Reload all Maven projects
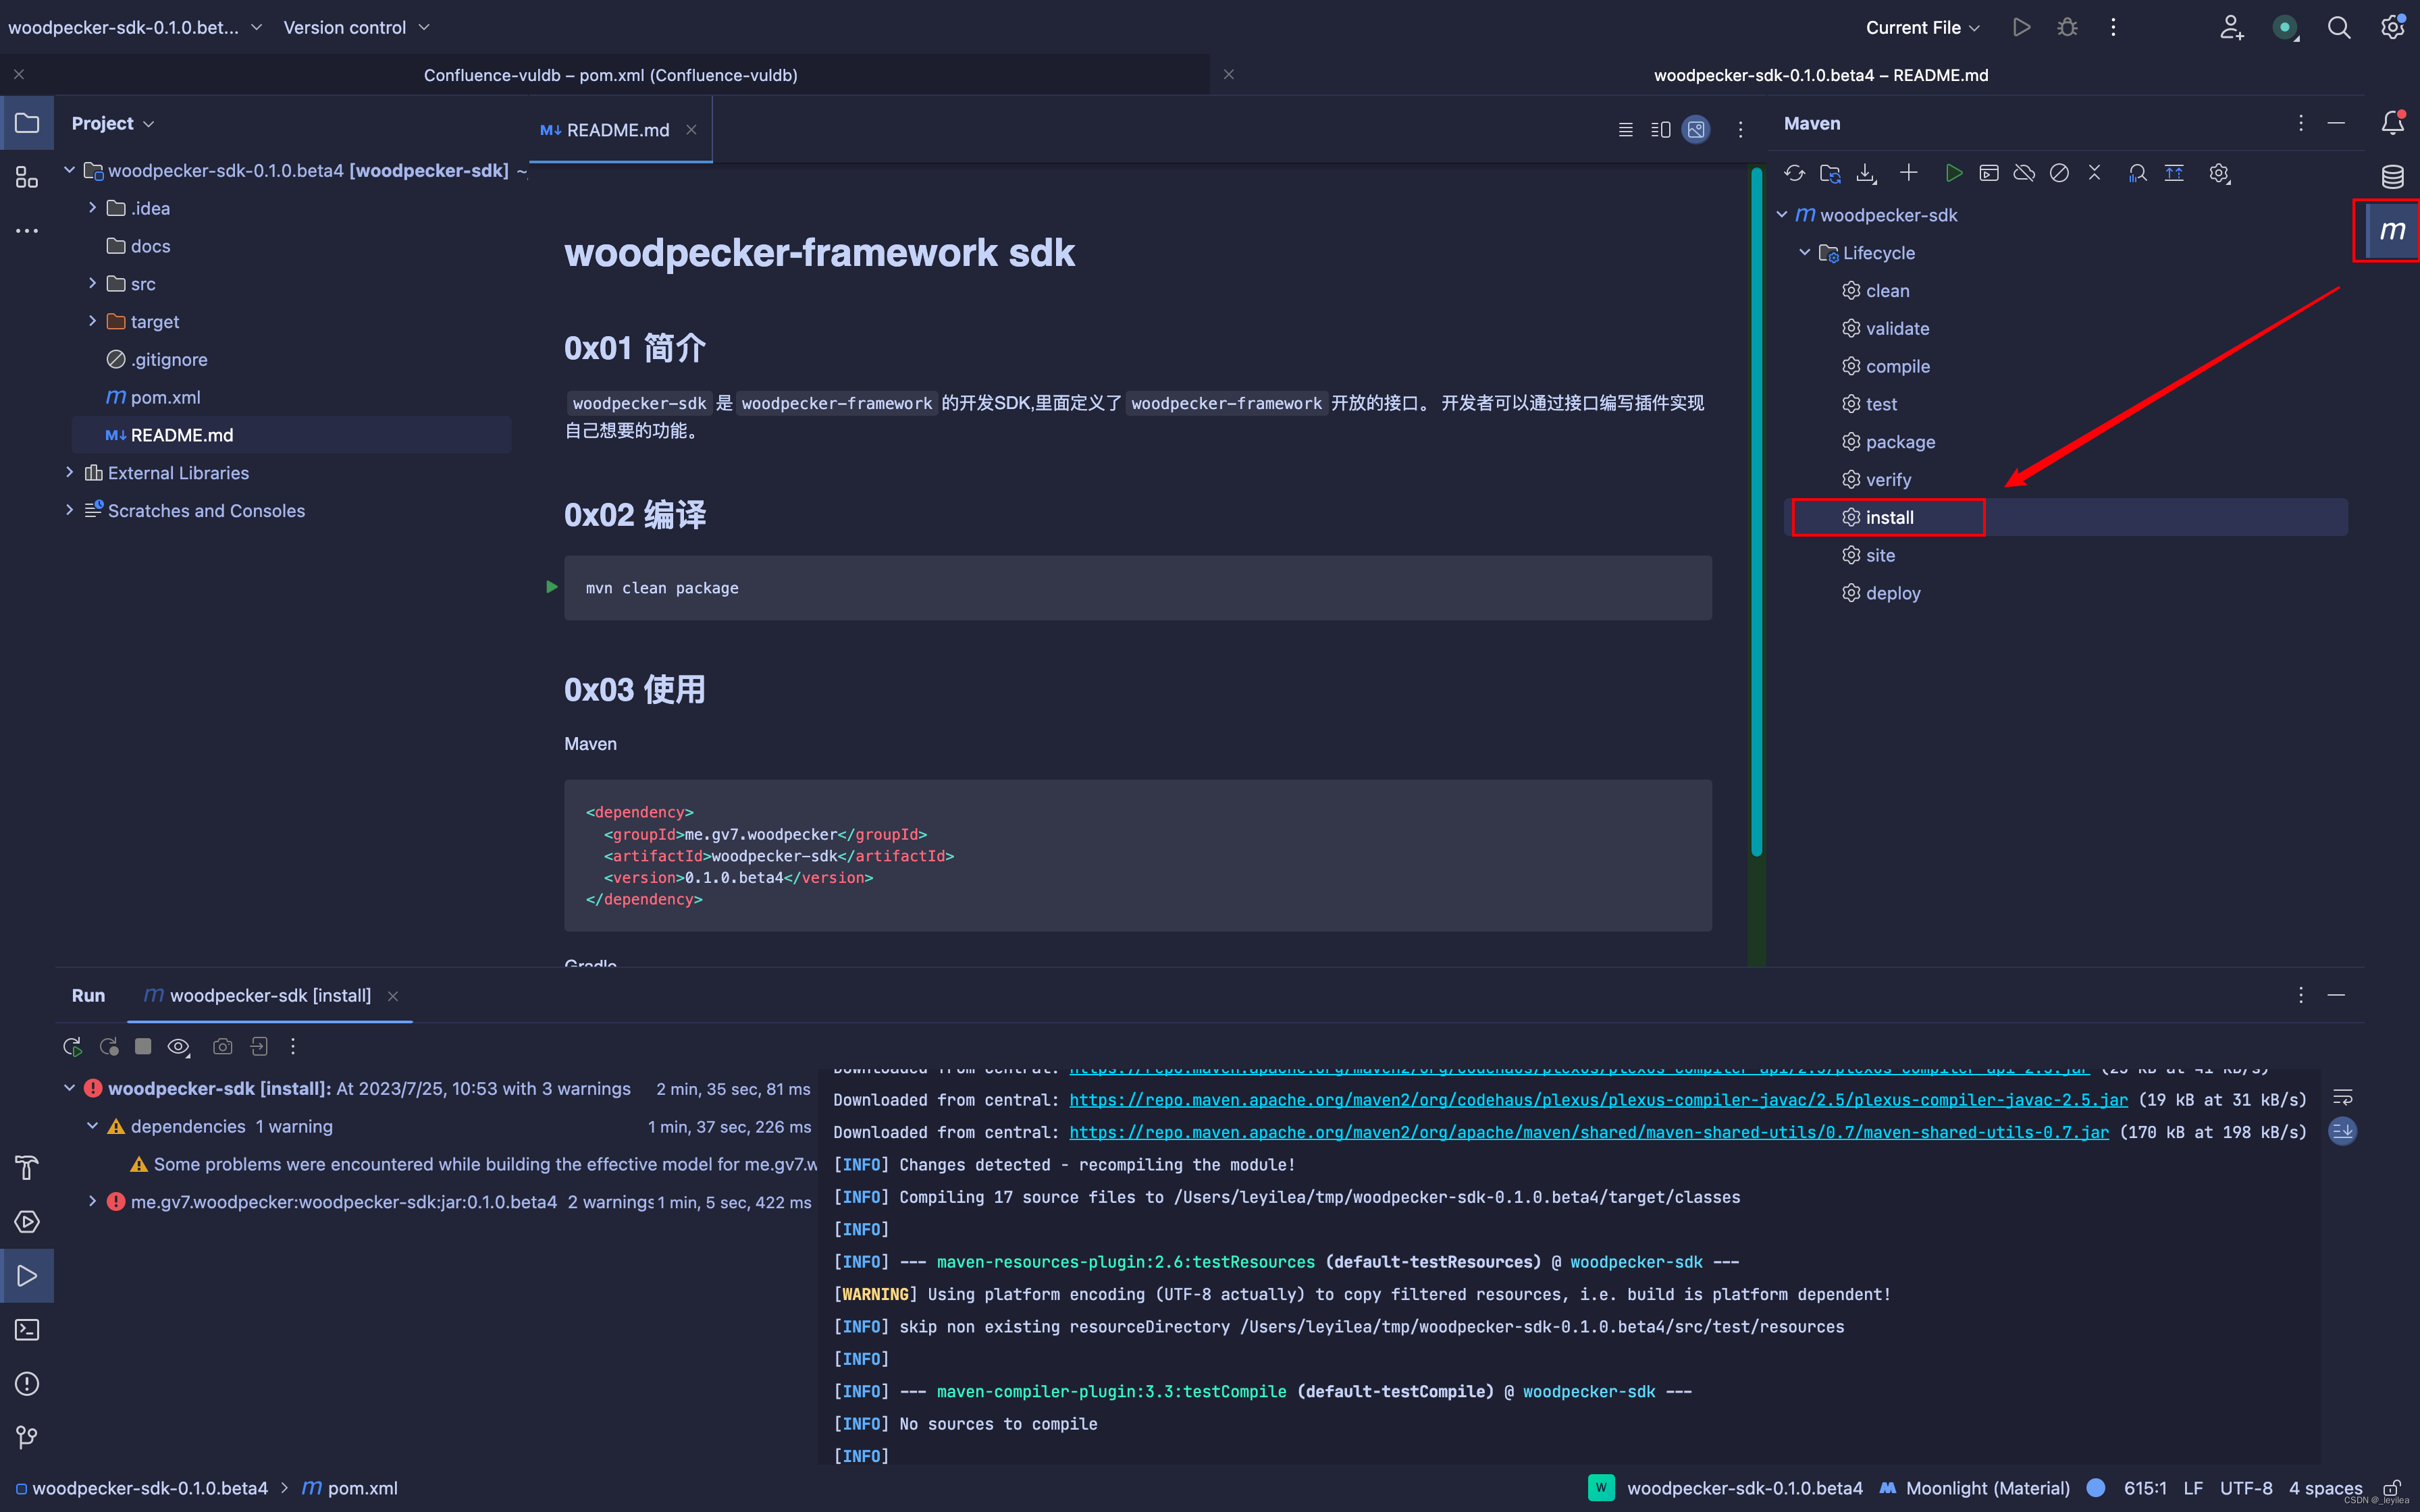This screenshot has height=1512, width=2420. point(1795,172)
